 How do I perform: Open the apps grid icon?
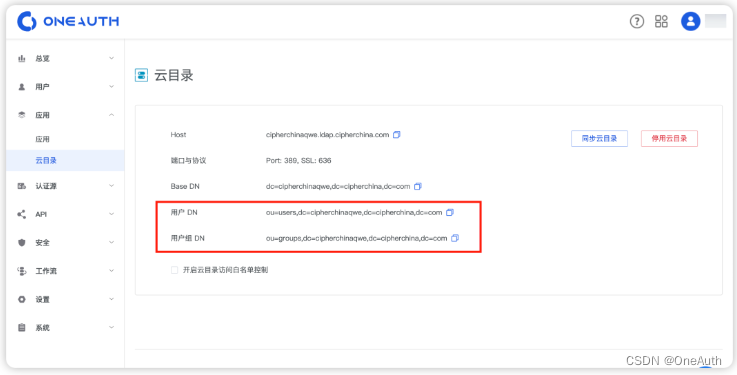pyautogui.click(x=661, y=21)
